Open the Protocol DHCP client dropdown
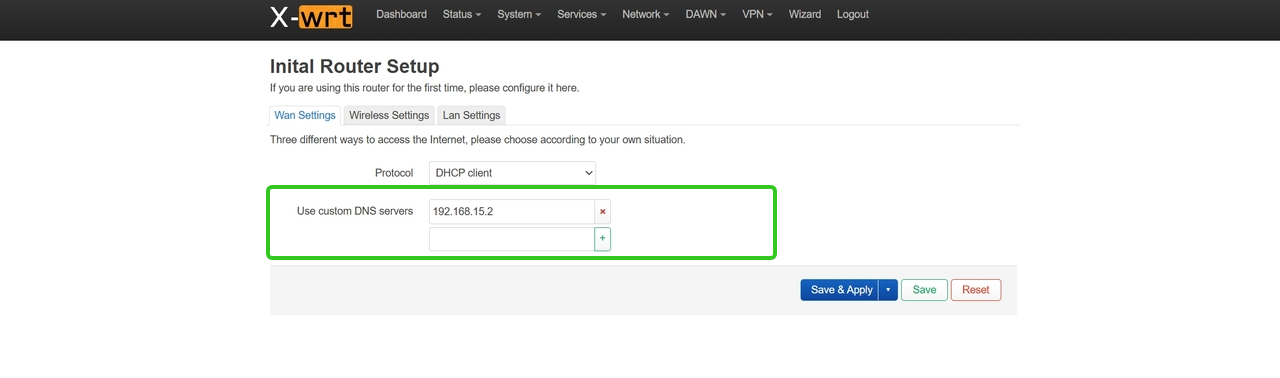Image resolution: width=1280 pixels, height=378 pixels. point(512,173)
